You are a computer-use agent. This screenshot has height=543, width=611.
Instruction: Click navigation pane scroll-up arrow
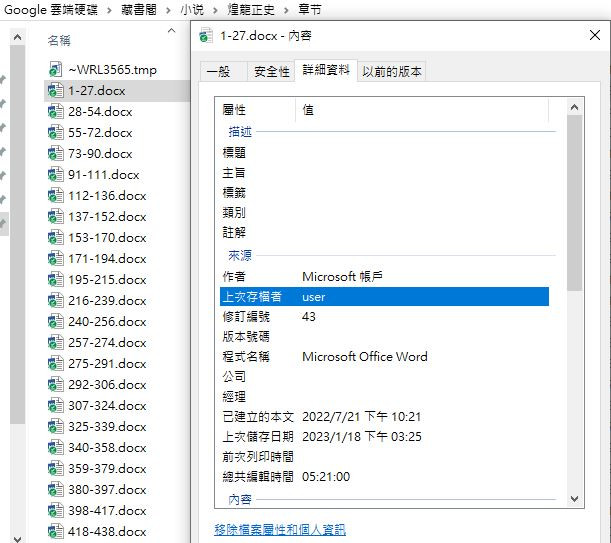point(17,37)
